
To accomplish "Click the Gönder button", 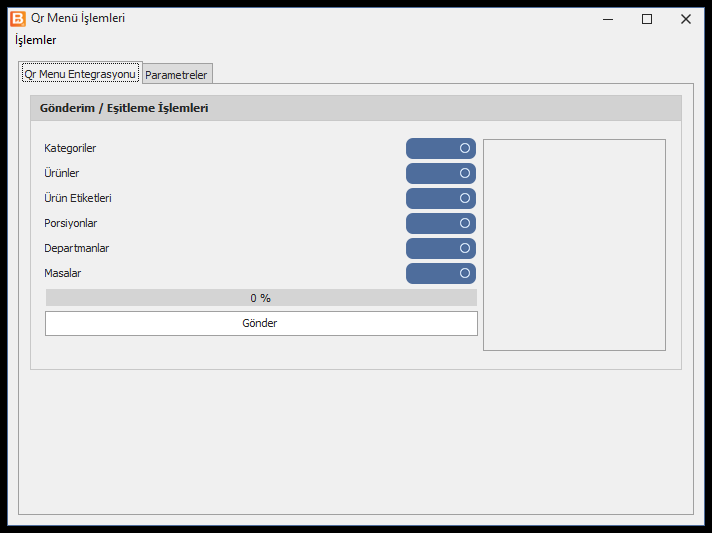I will 261,323.
